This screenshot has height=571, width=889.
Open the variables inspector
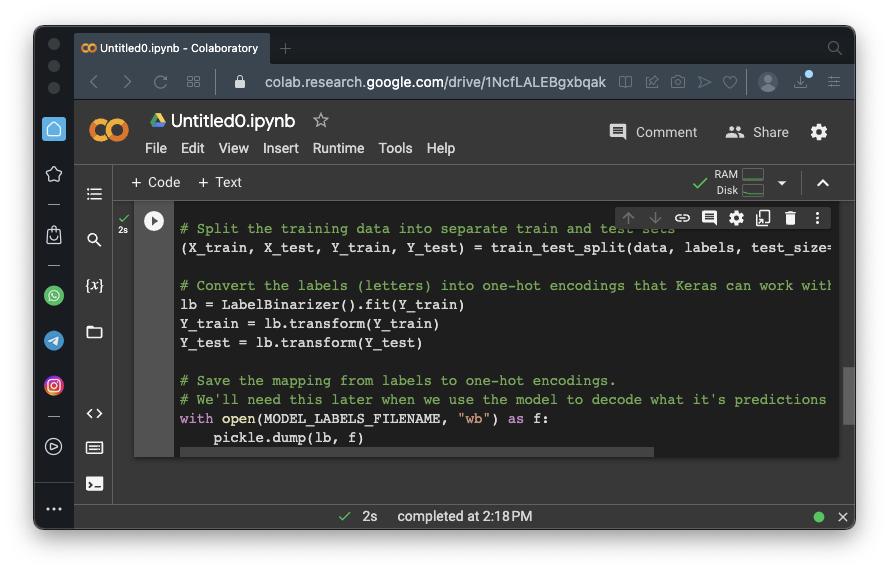pos(94,286)
